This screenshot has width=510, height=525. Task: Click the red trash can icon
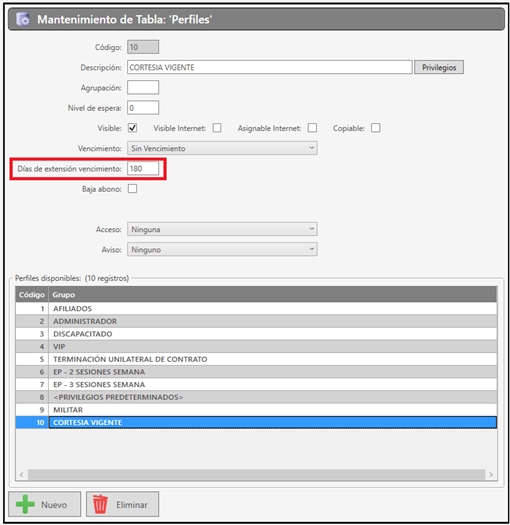click(100, 504)
